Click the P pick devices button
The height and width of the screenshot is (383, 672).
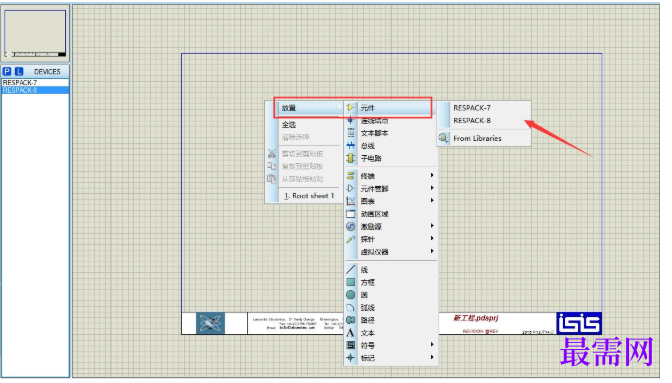click(x=7, y=72)
